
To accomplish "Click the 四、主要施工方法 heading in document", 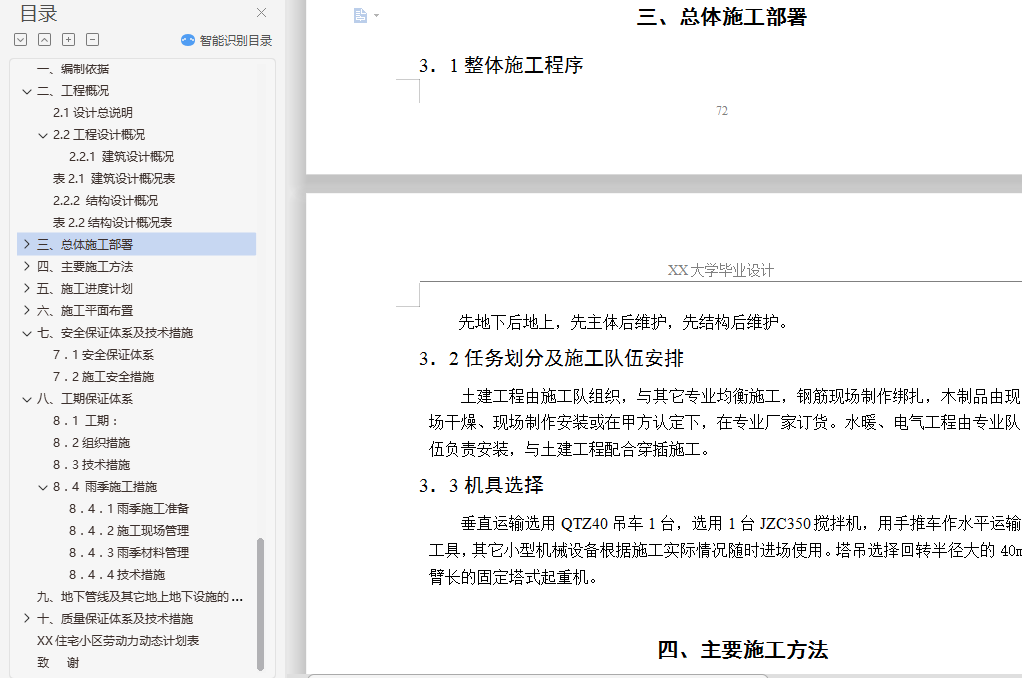I will click(x=742, y=650).
